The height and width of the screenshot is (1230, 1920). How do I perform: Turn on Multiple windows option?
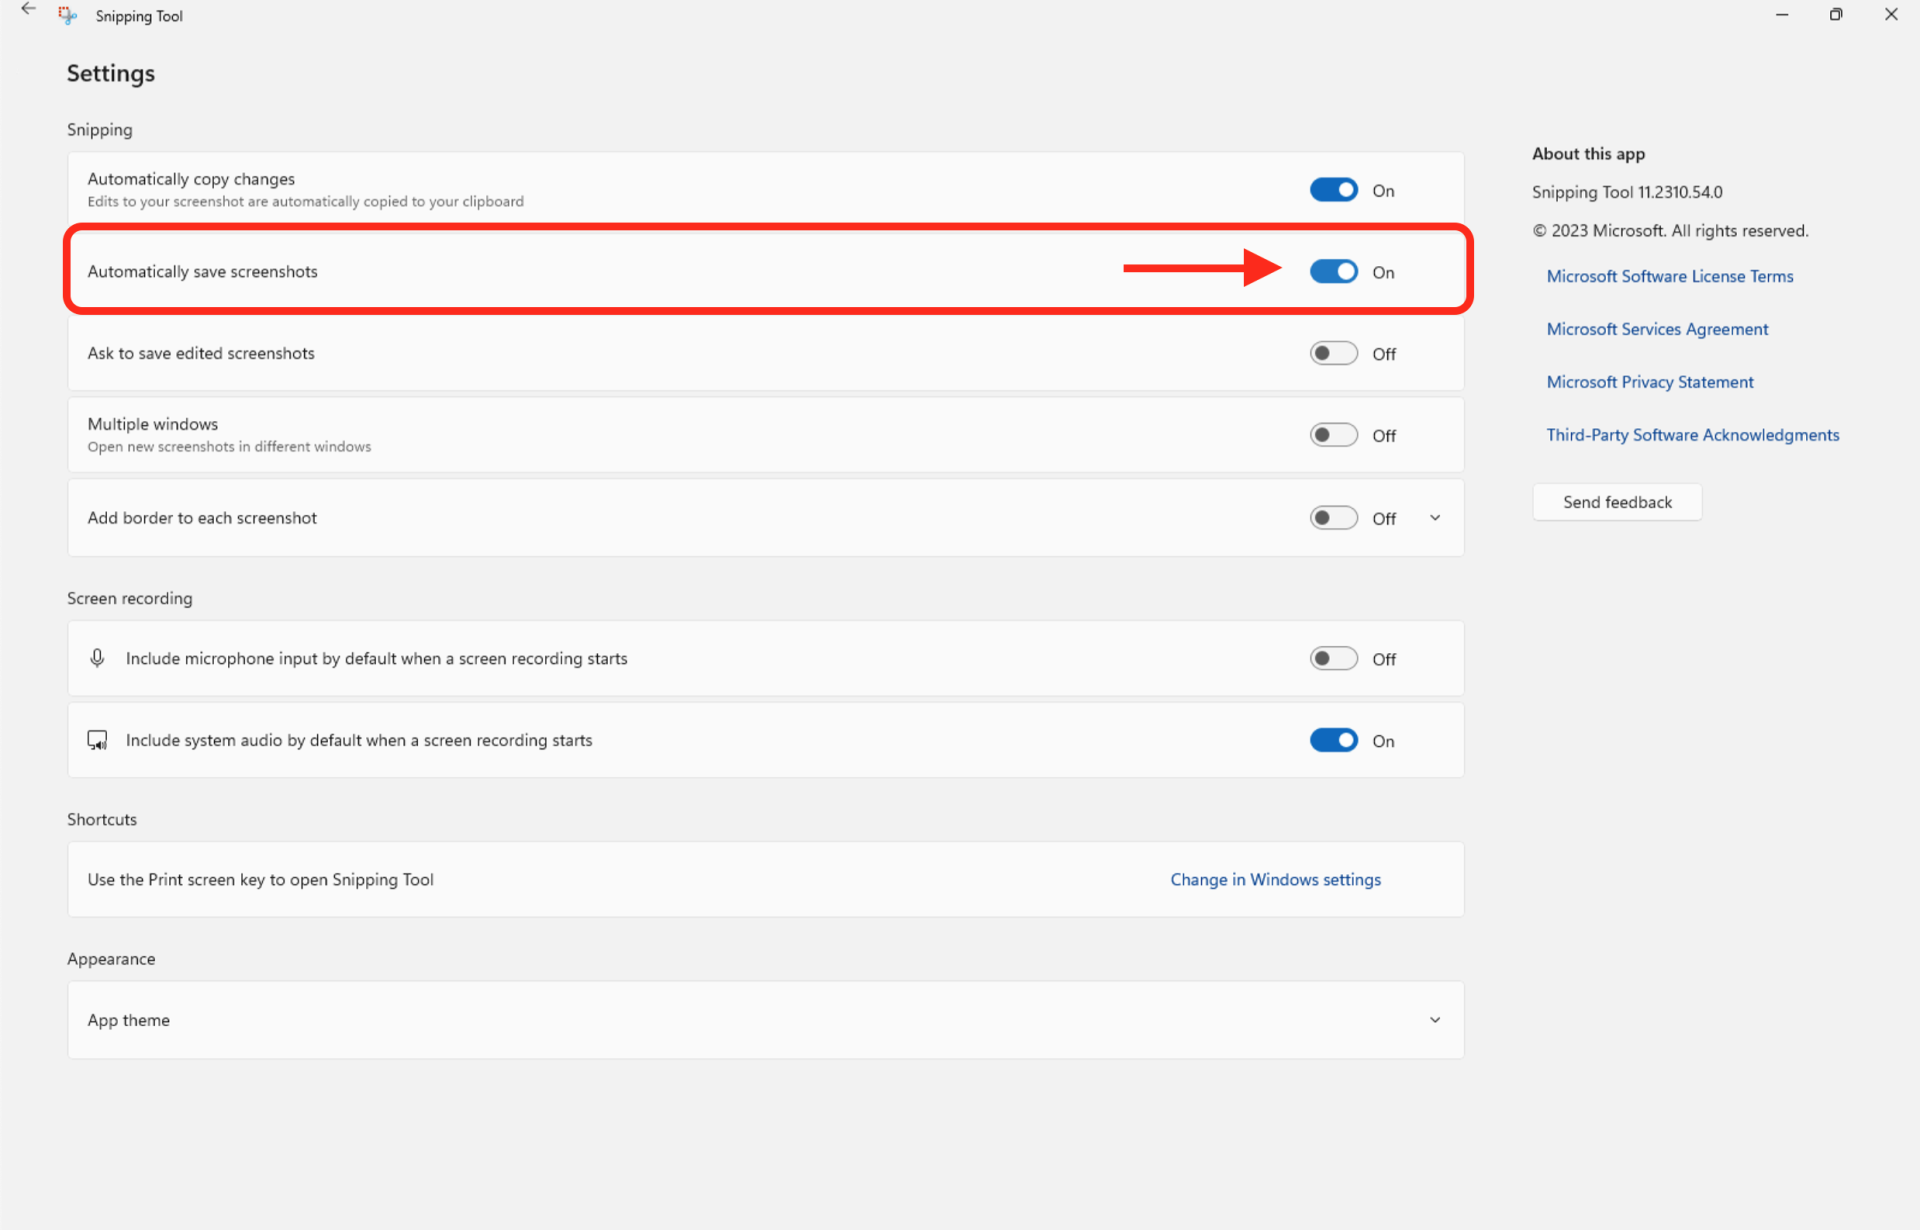click(1333, 434)
